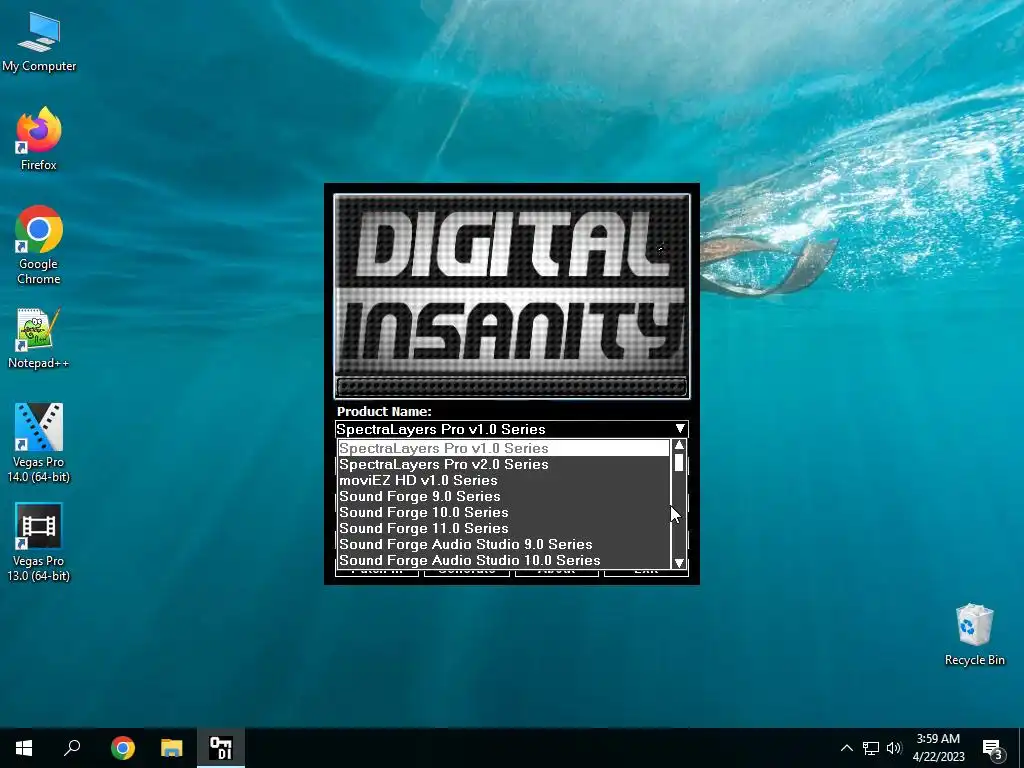Click the Digital Insanity logo banner
This screenshot has height=768, width=1024.
coord(512,296)
